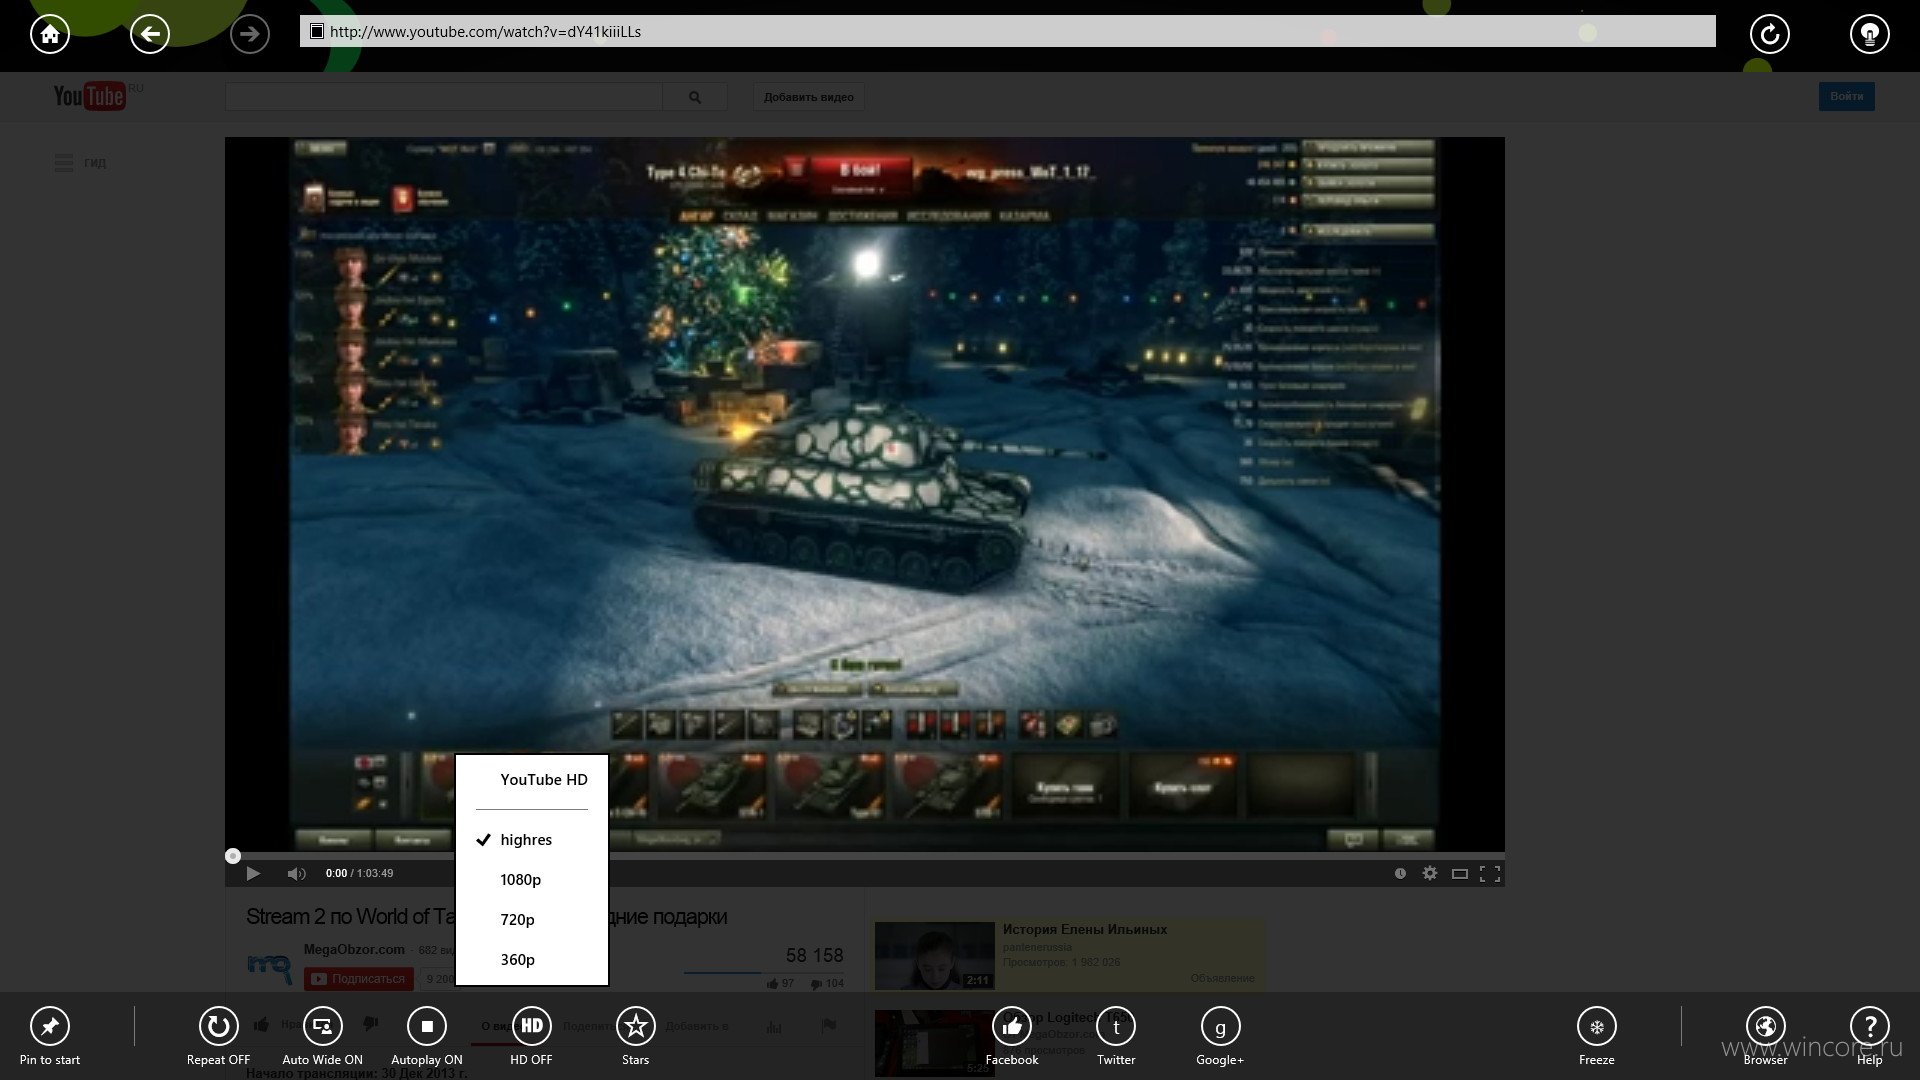This screenshot has width=1920, height=1080.
Task: Open Stars in the app bar
Action: pos(635,1036)
